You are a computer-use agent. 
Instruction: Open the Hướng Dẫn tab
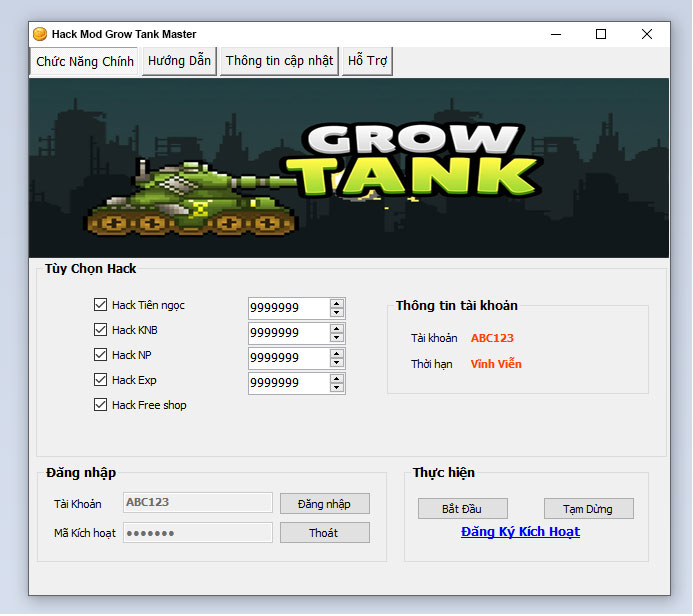(179, 61)
